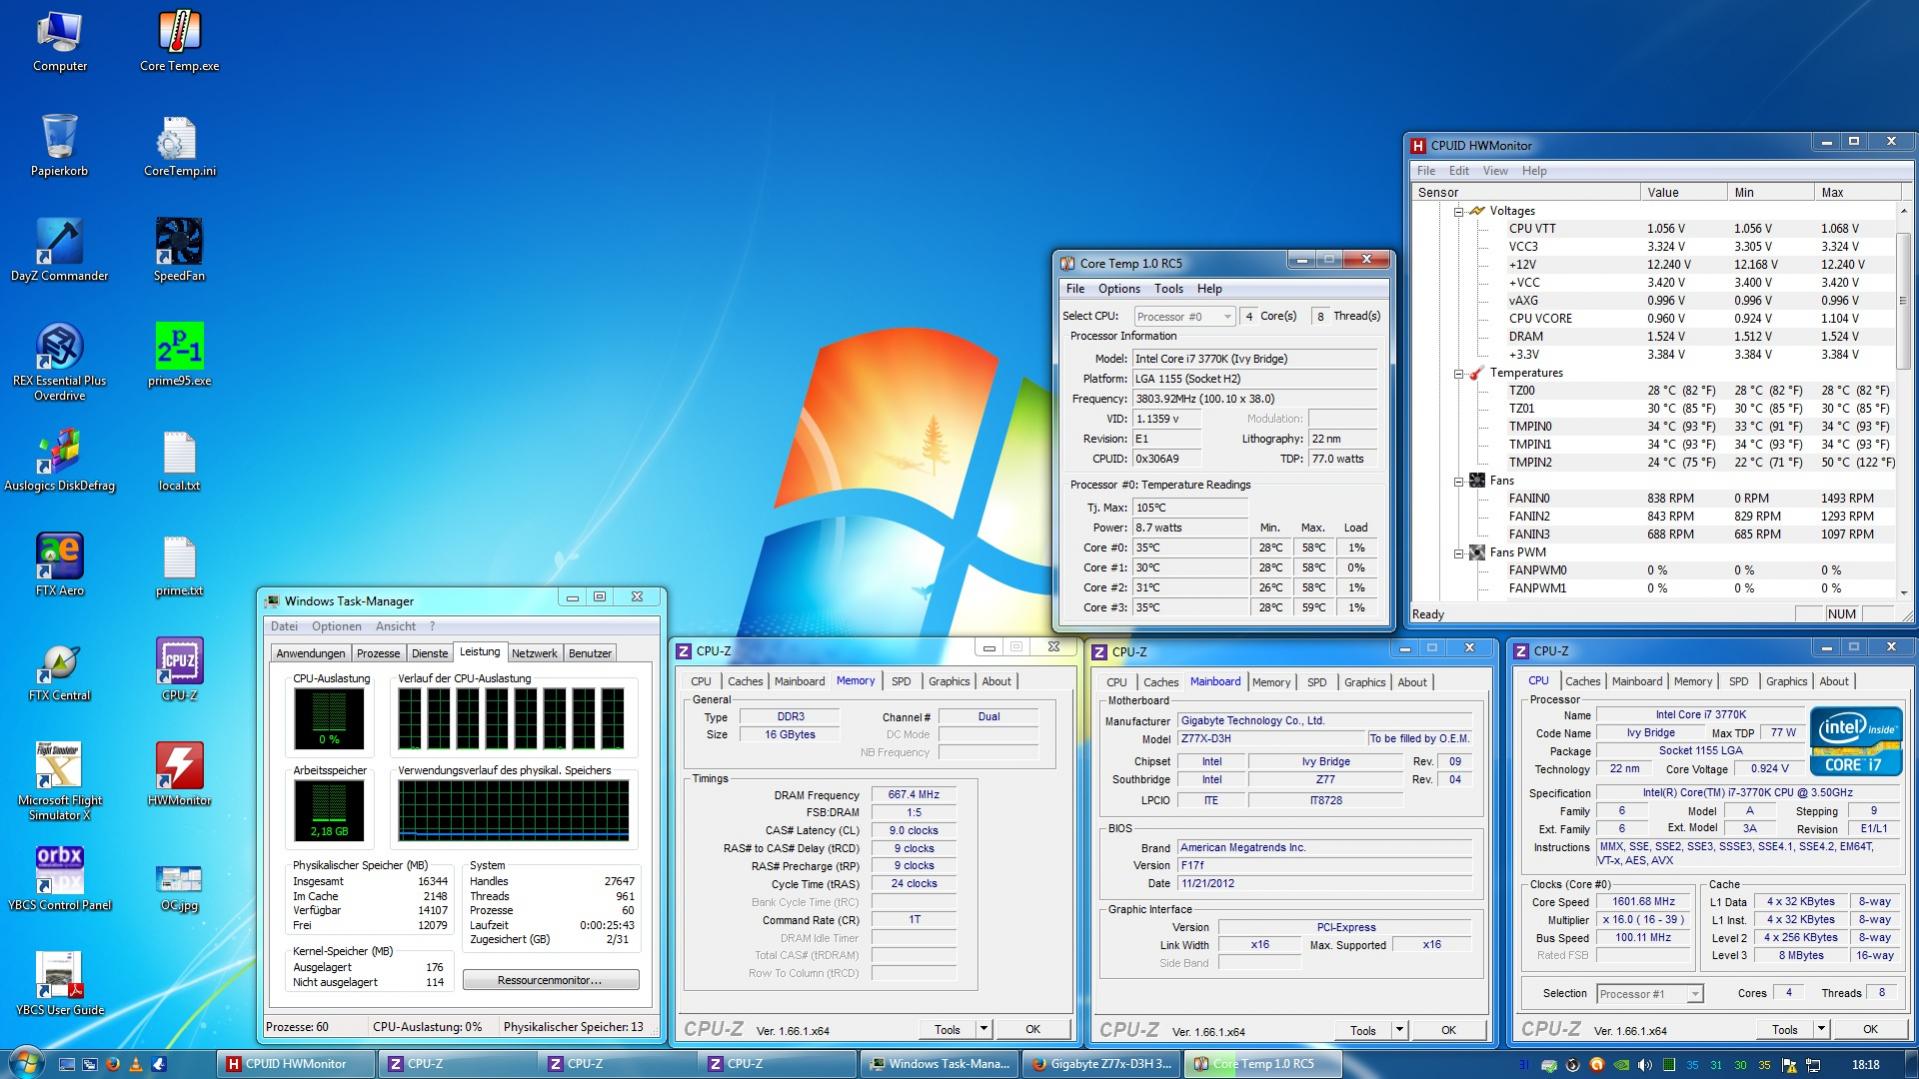This screenshot has height=1079, width=1919.
Task: Select the YBCS Control Panel shortcut
Action: pos(60,881)
